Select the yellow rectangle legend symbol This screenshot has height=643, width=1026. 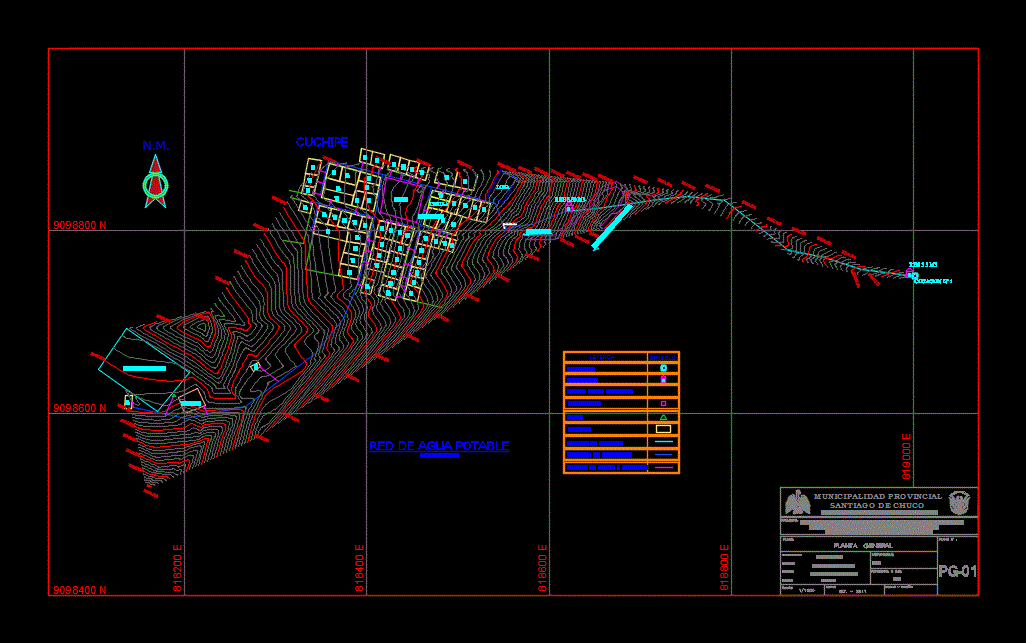[x=663, y=429]
